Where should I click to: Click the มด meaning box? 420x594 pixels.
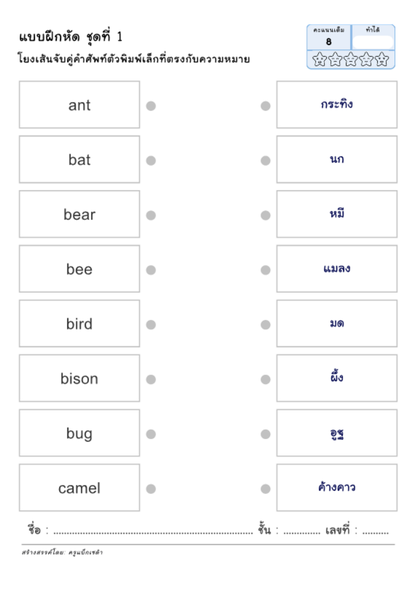point(337,324)
